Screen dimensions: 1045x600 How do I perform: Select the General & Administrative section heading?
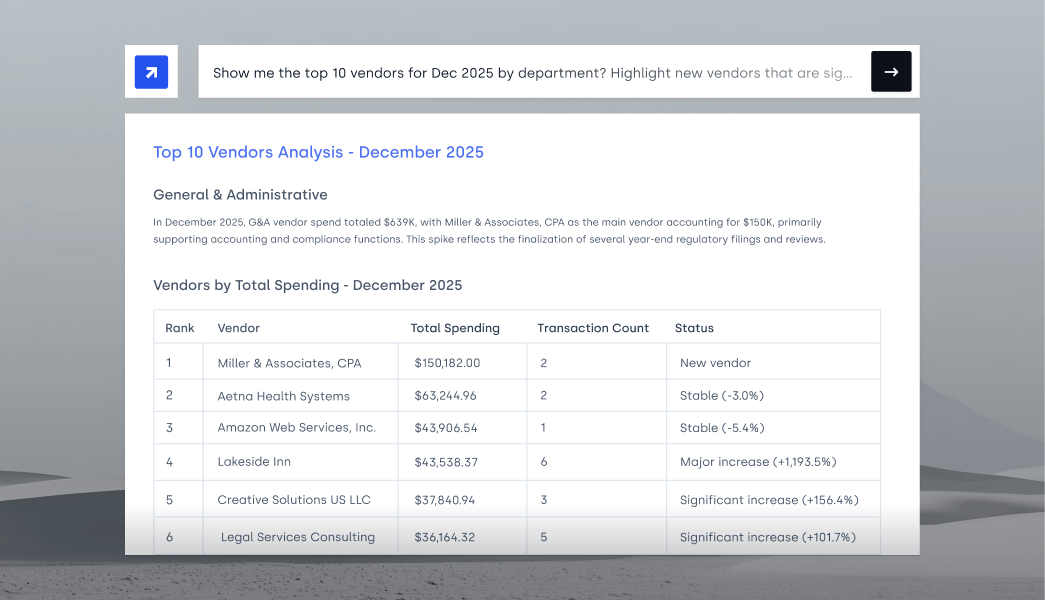click(240, 195)
